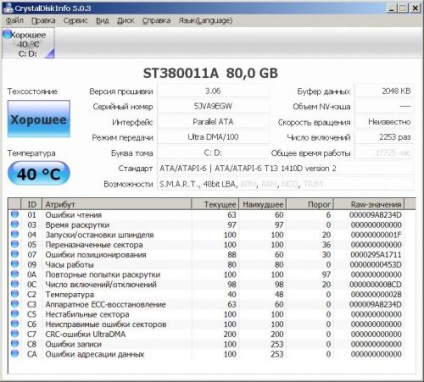Click status icon for Время раскрутки row
The width and height of the screenshot is (424, 382).
pos(15,224)
